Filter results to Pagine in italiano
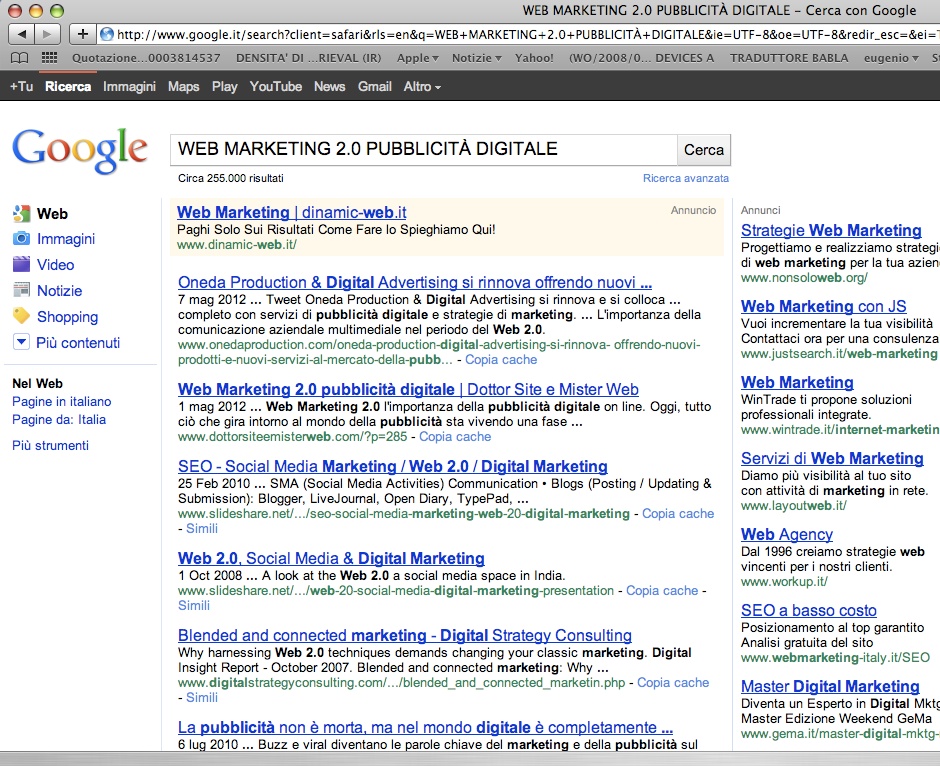The image size is (940, 766). tap(62, 402)
